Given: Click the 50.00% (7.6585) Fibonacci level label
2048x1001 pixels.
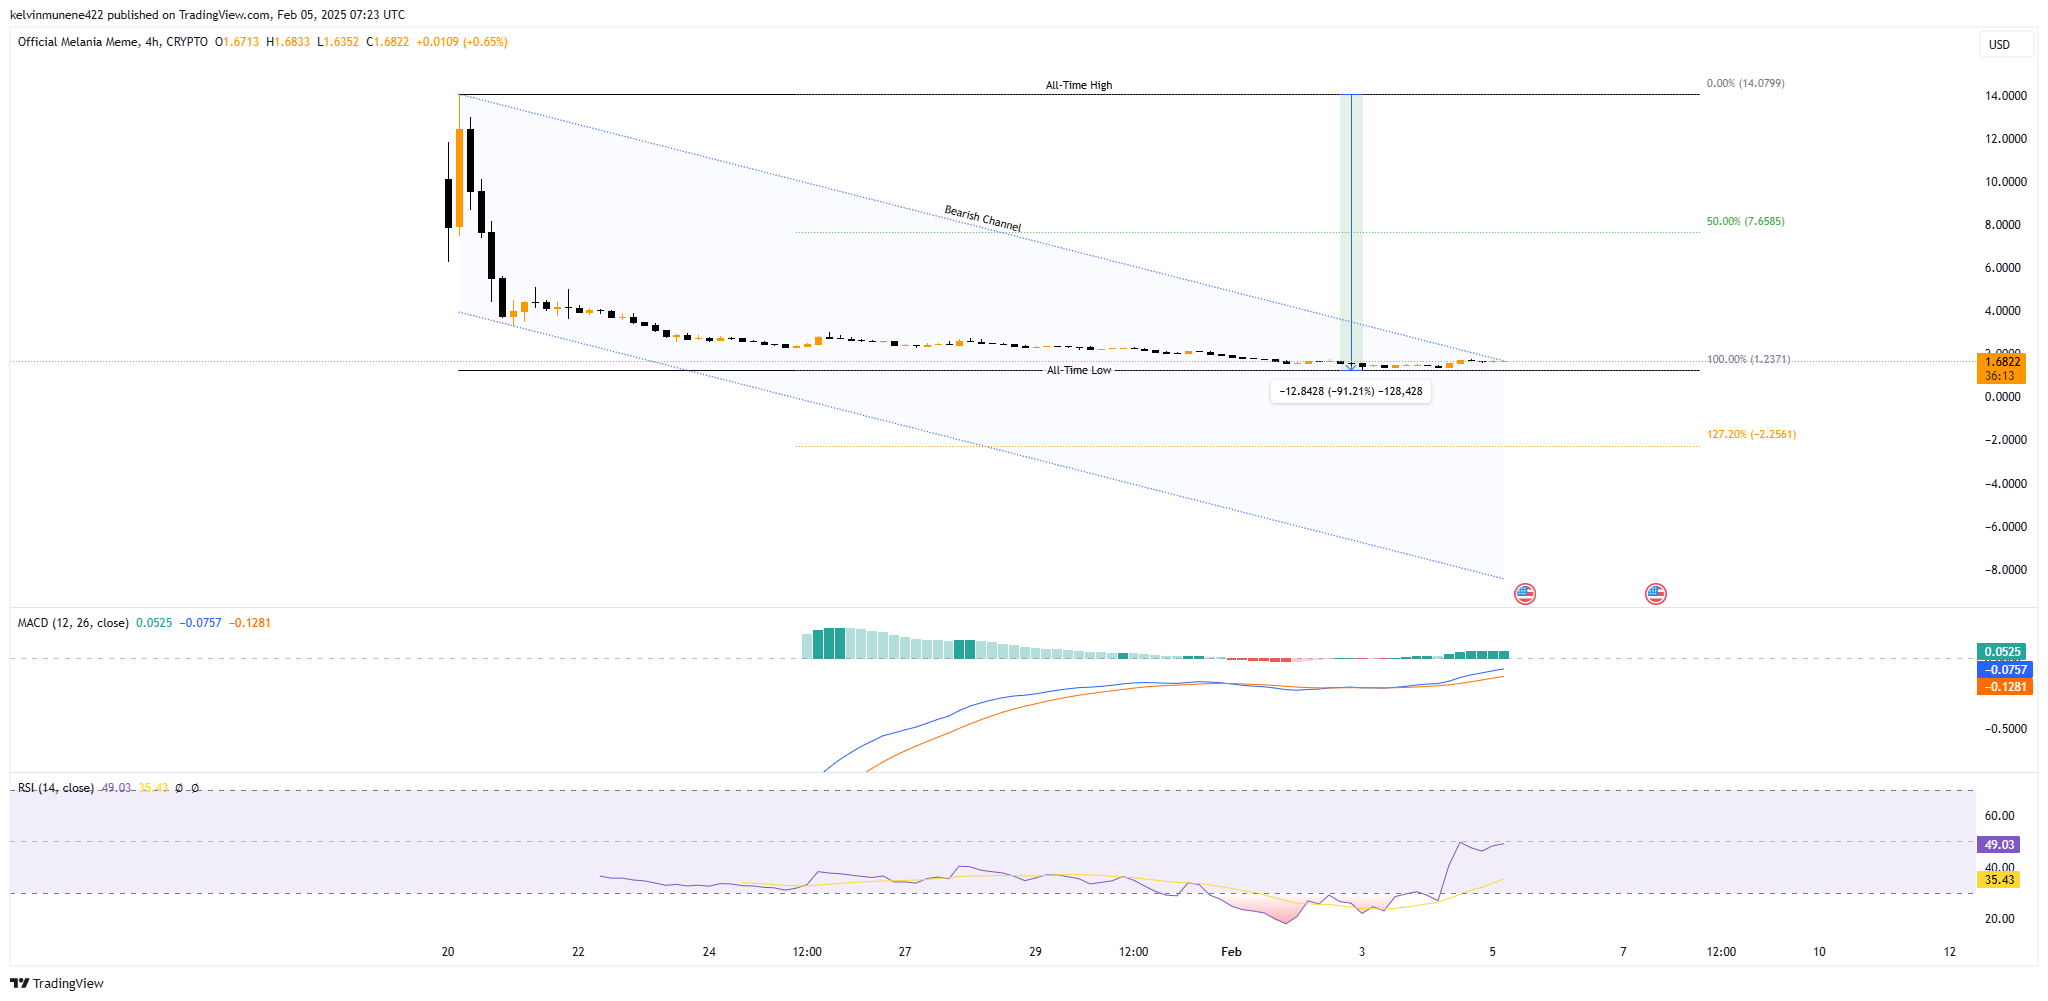Looking at the screenshot, I should click(1745, 221).
